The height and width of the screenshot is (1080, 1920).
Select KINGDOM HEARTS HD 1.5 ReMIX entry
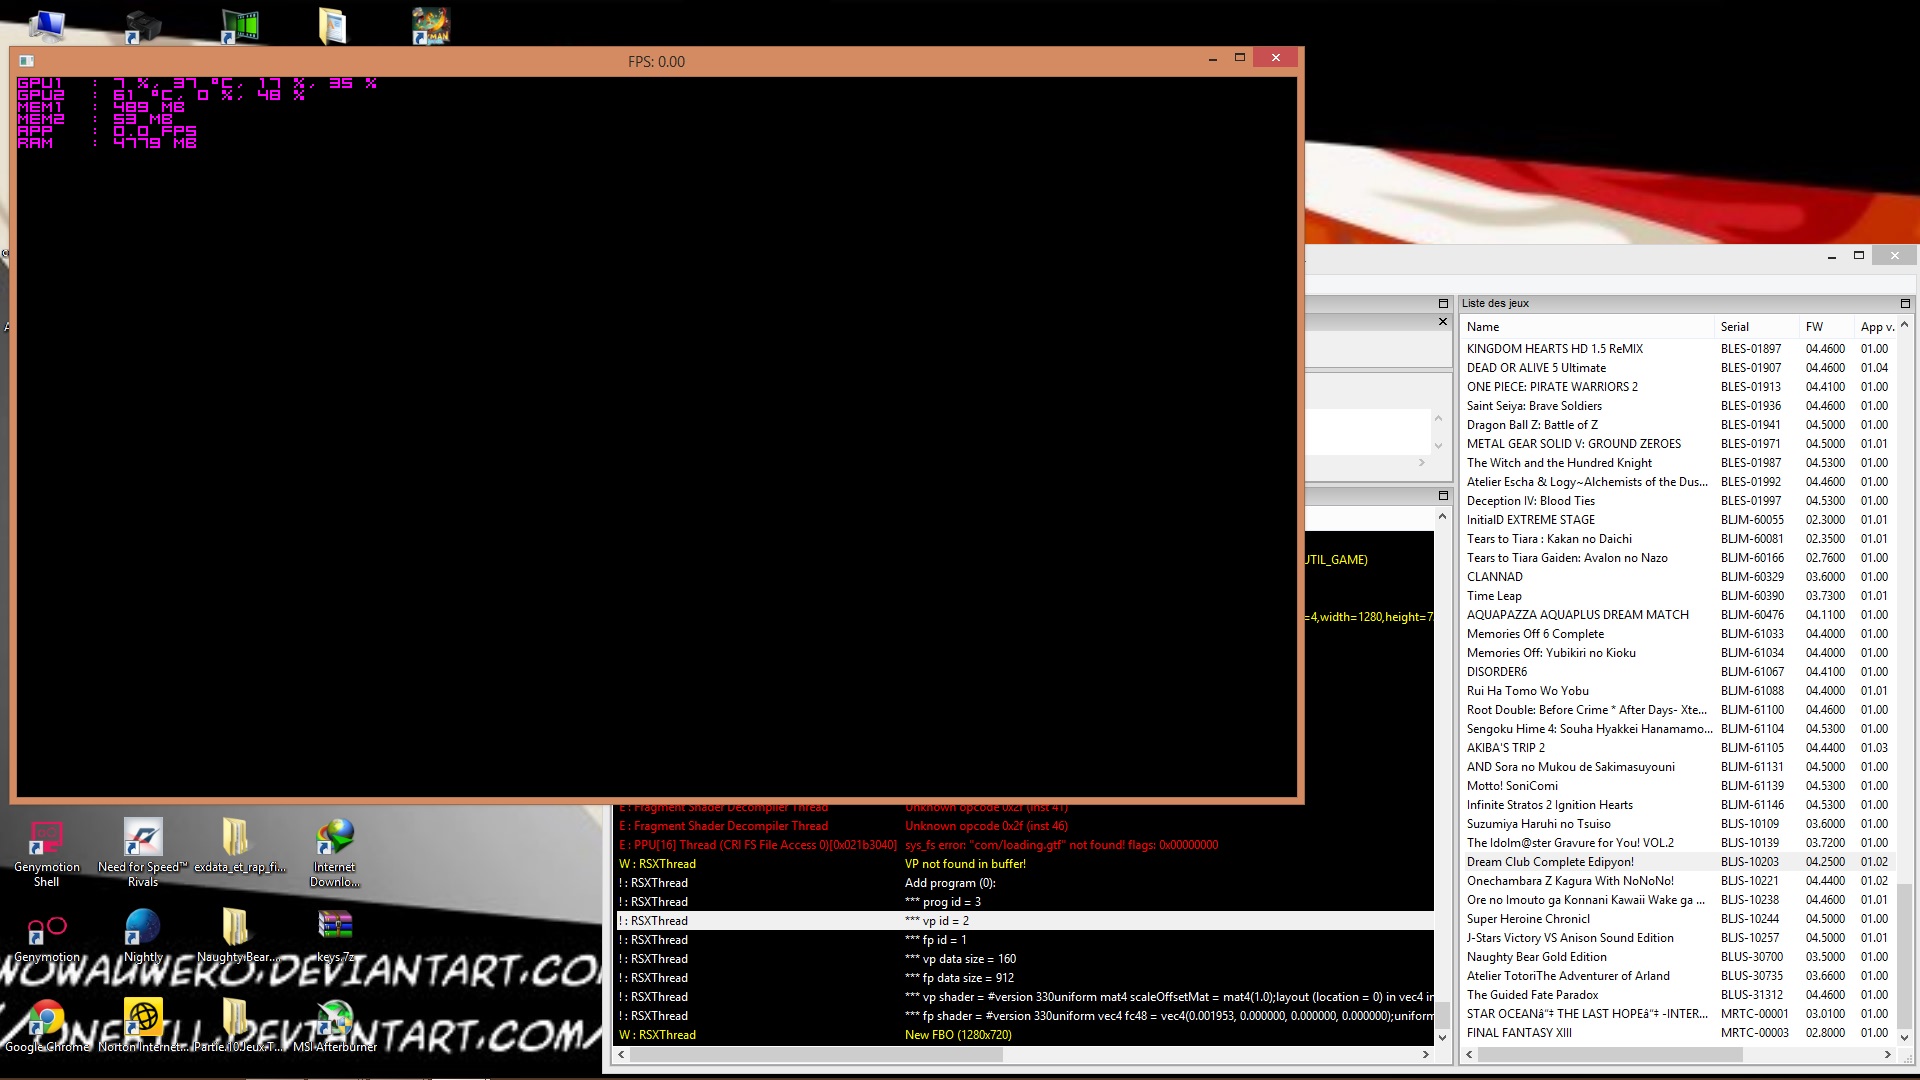1554,349
